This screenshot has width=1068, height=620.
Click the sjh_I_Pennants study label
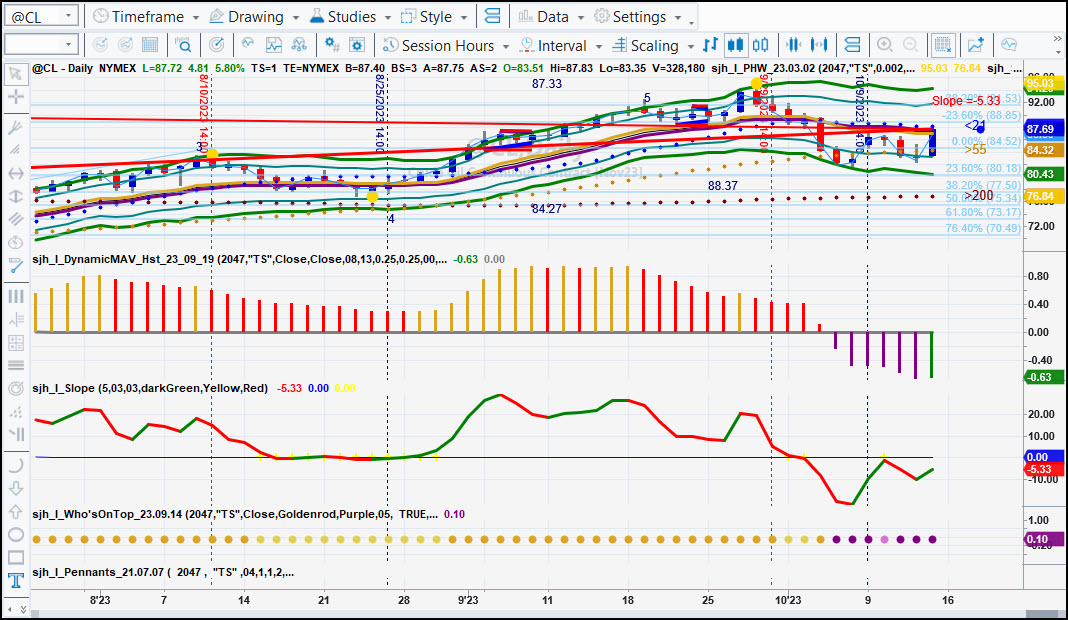pos(163,572)
